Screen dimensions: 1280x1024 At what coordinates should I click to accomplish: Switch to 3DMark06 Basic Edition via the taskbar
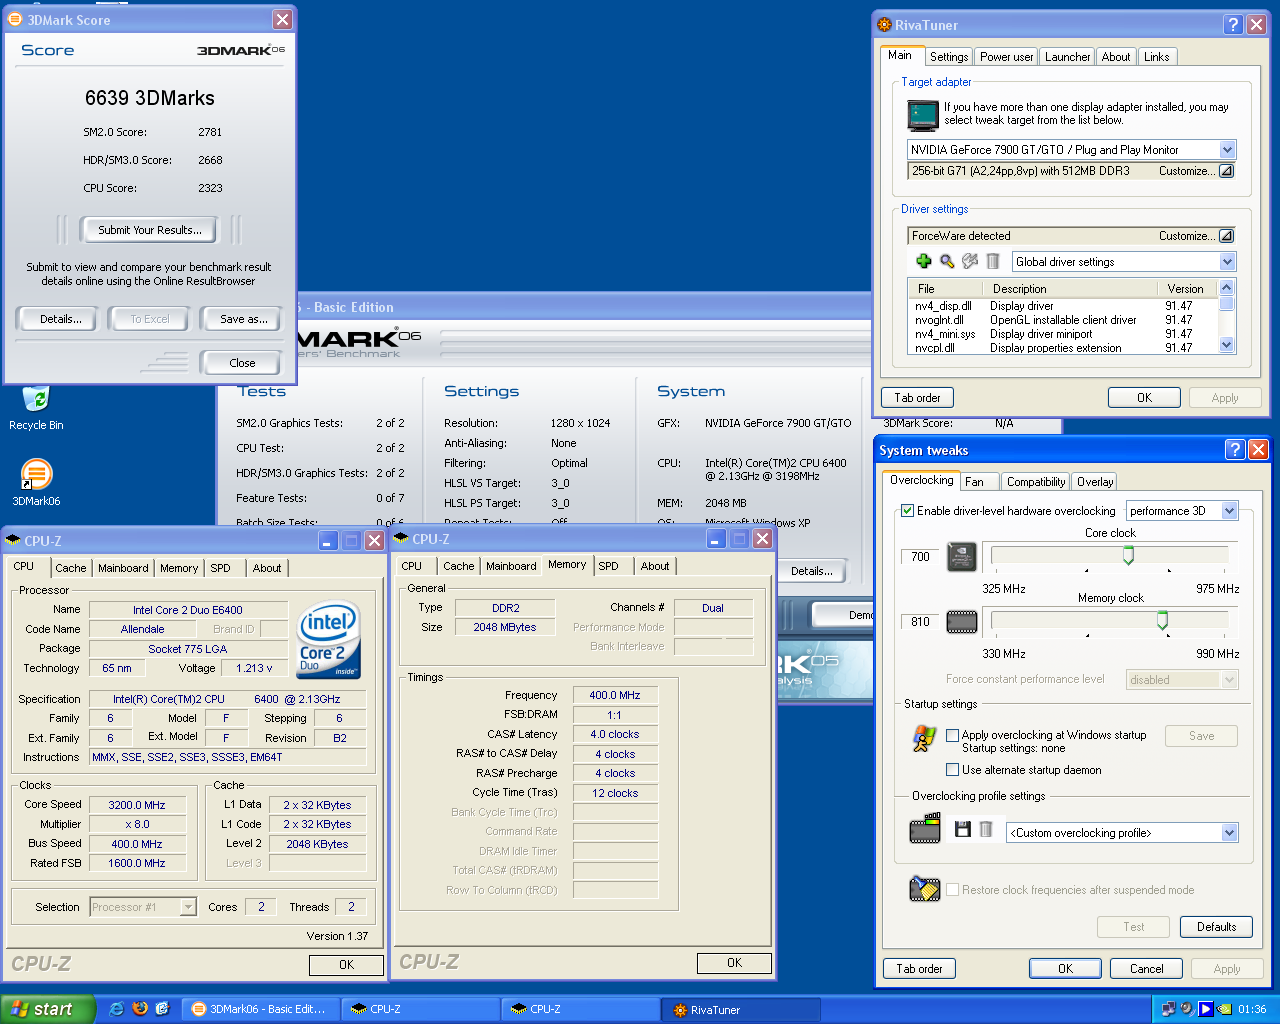coord(262,1010)
